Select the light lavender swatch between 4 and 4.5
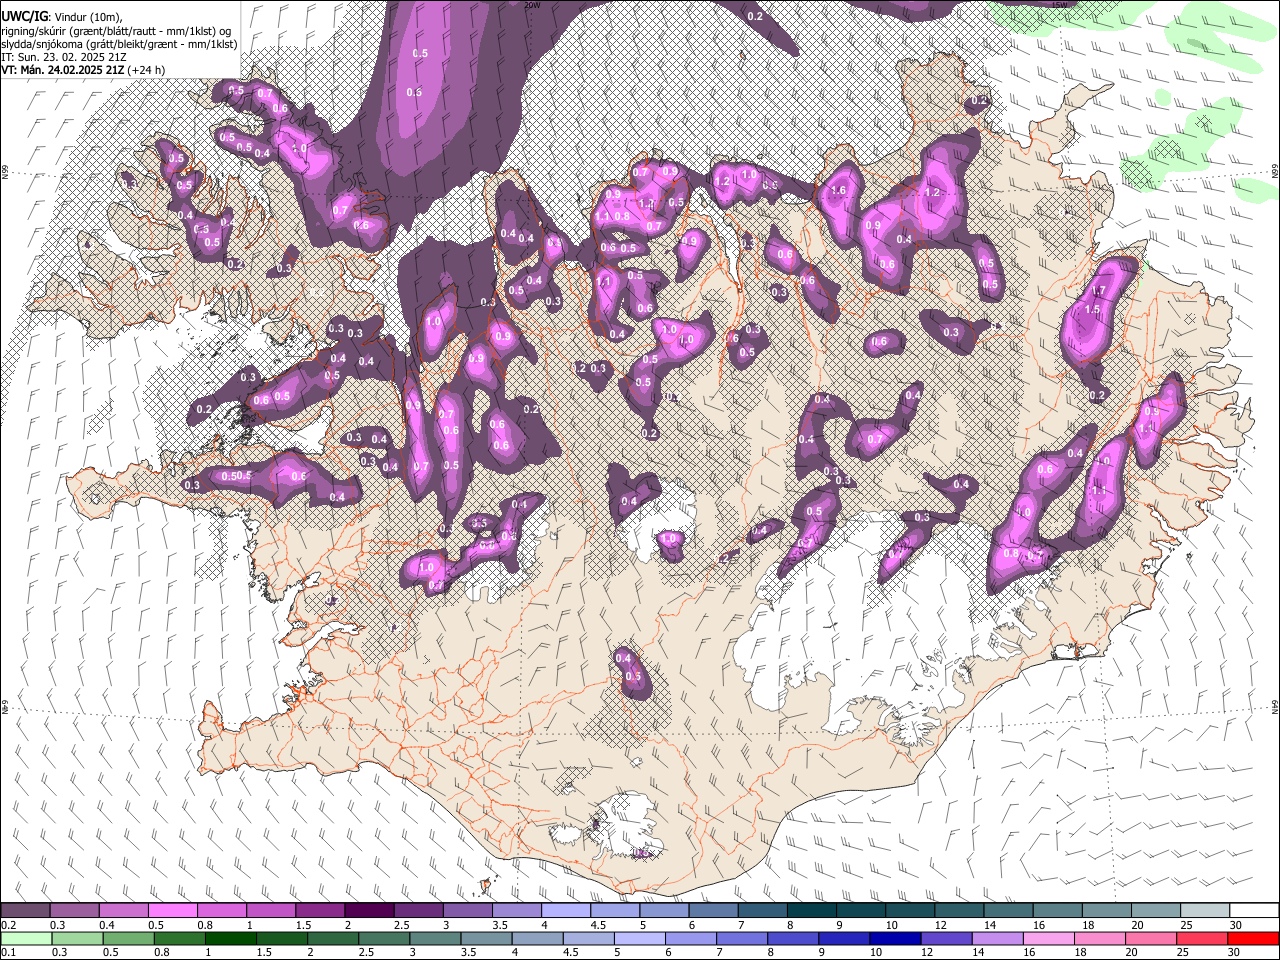 point(564,910)
